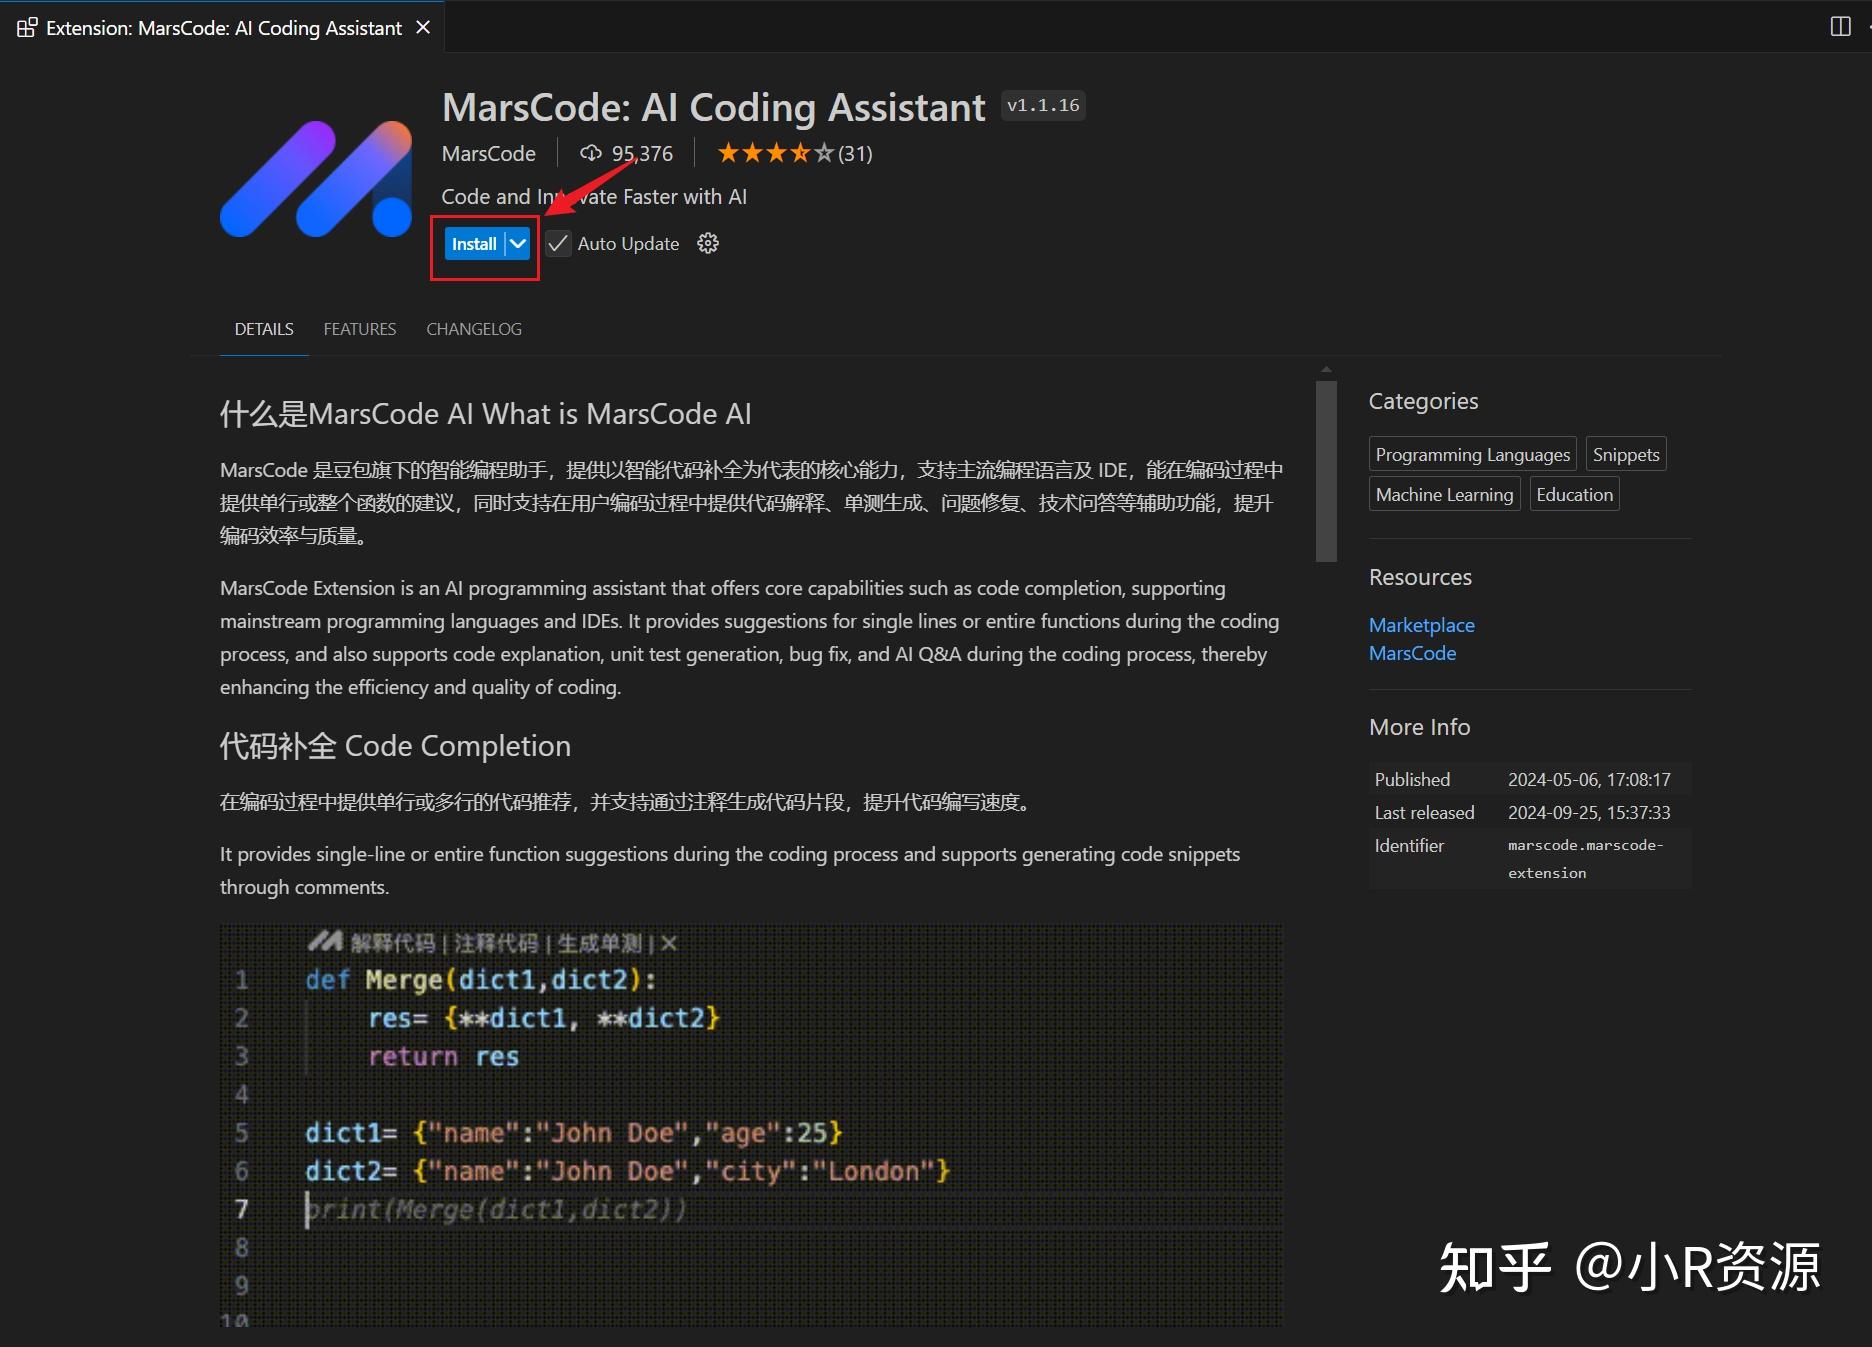Click the content scrollbar handle
The height and width of the screenshot is (1347, 1872).
pos(1325,470)
